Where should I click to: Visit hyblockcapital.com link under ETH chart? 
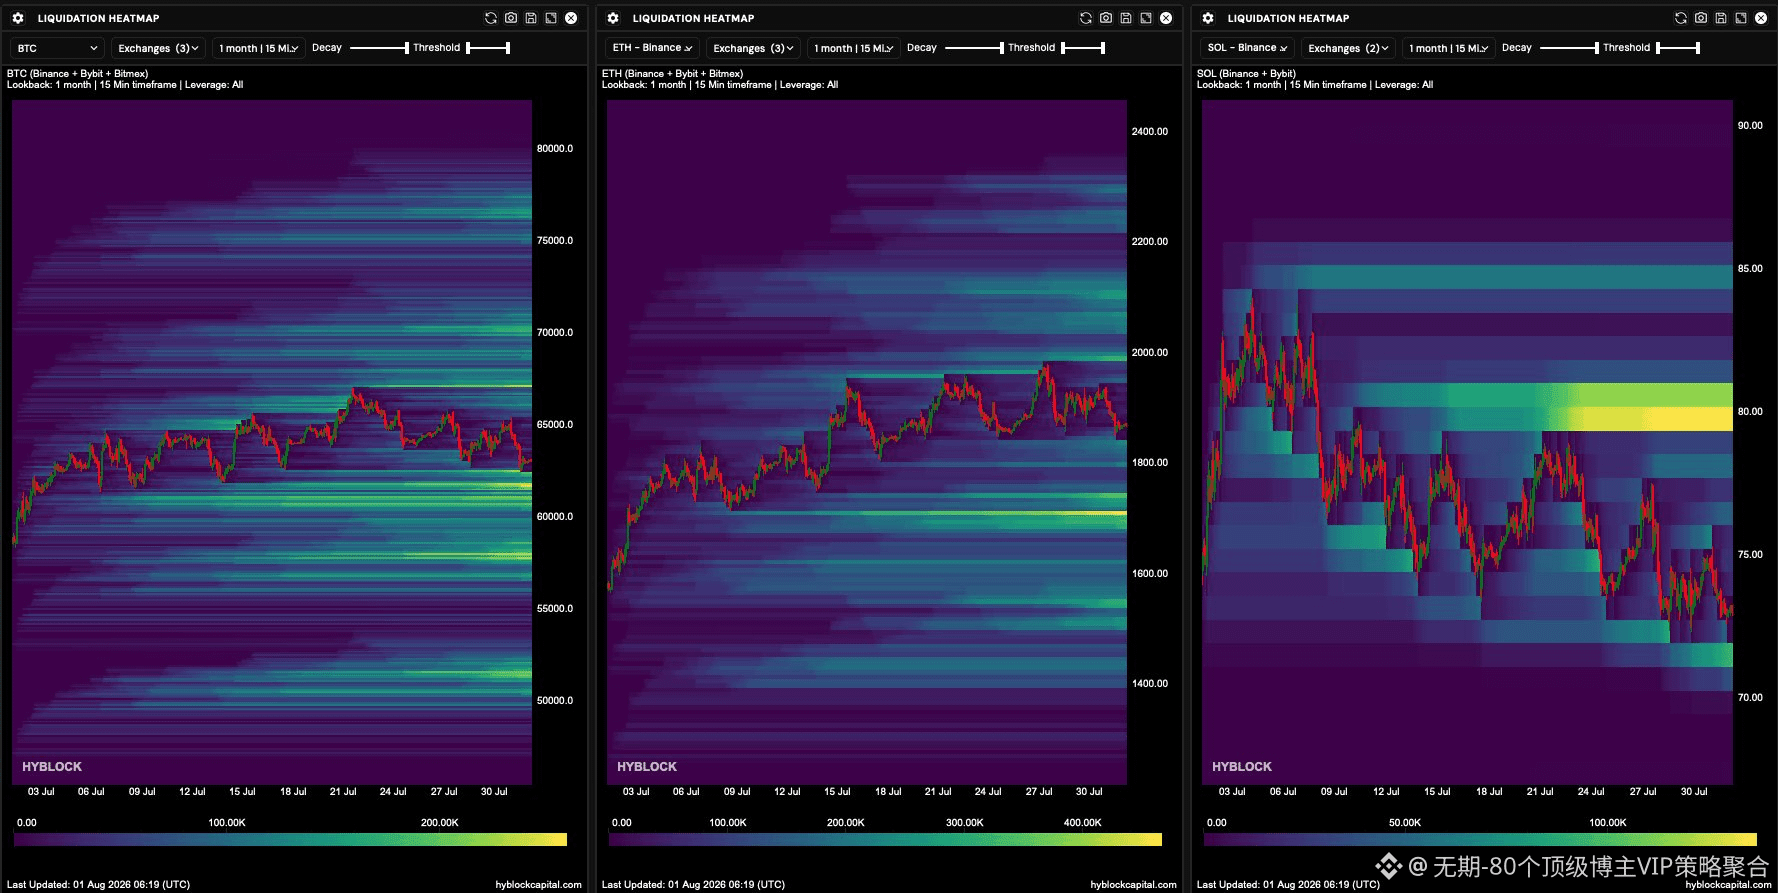[1133, 885]
